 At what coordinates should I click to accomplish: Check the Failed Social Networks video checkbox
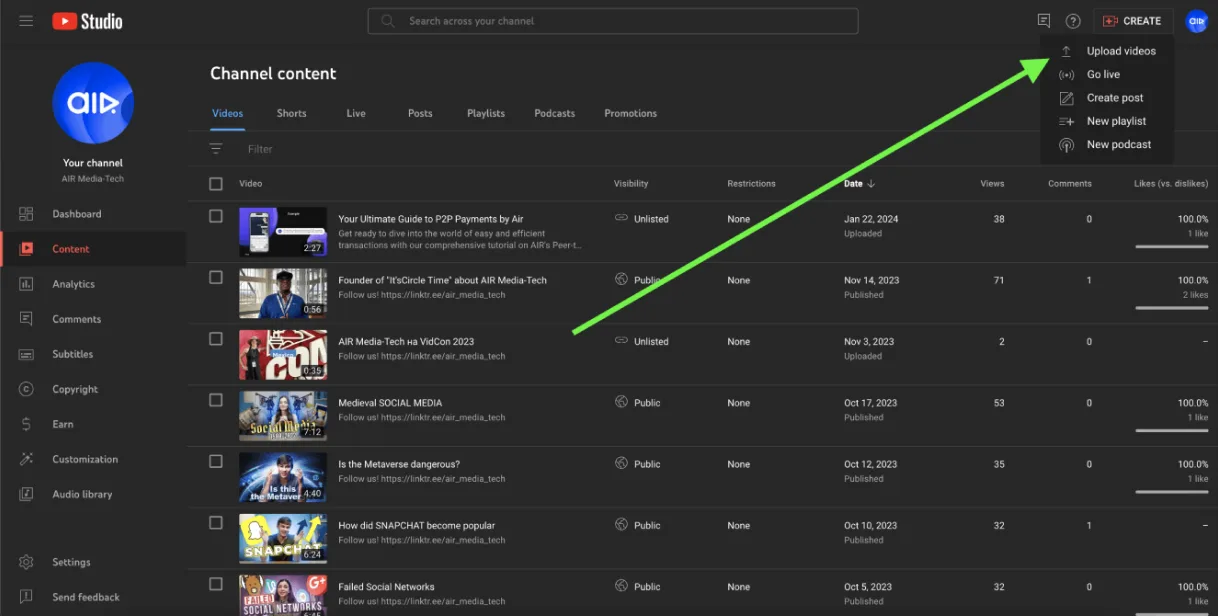pos(216,584)
